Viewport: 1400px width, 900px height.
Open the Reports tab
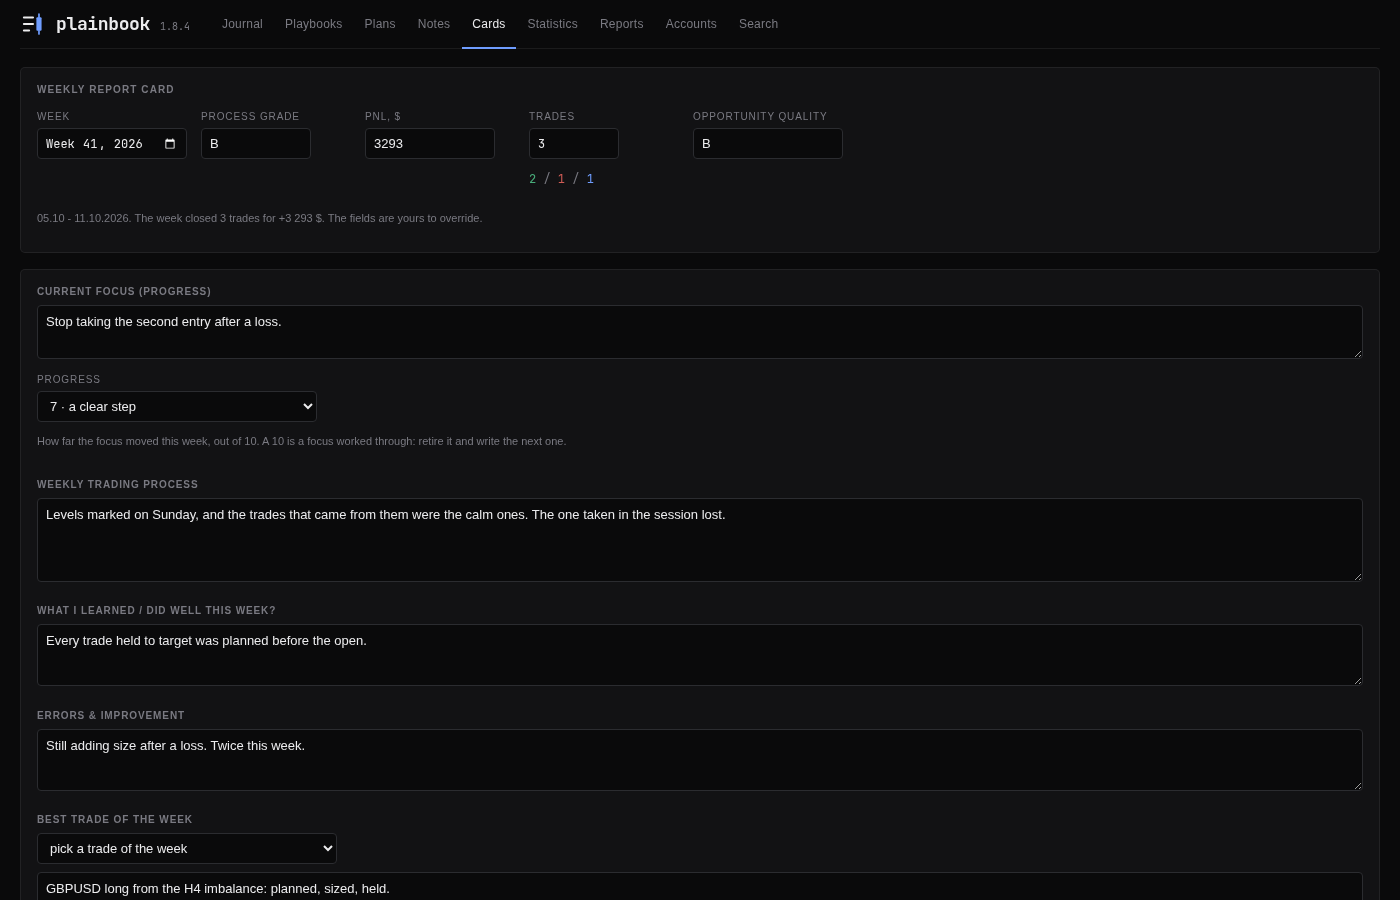coord(622,24)
